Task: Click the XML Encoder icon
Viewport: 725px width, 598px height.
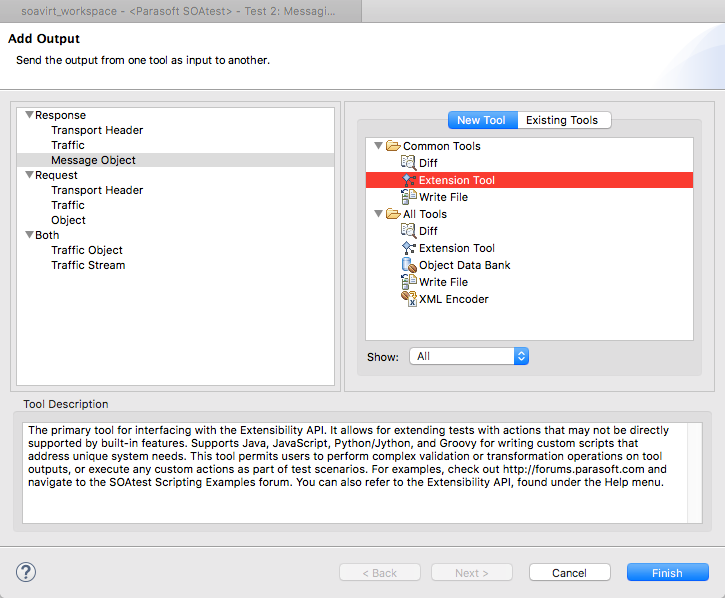Action: 409,299
